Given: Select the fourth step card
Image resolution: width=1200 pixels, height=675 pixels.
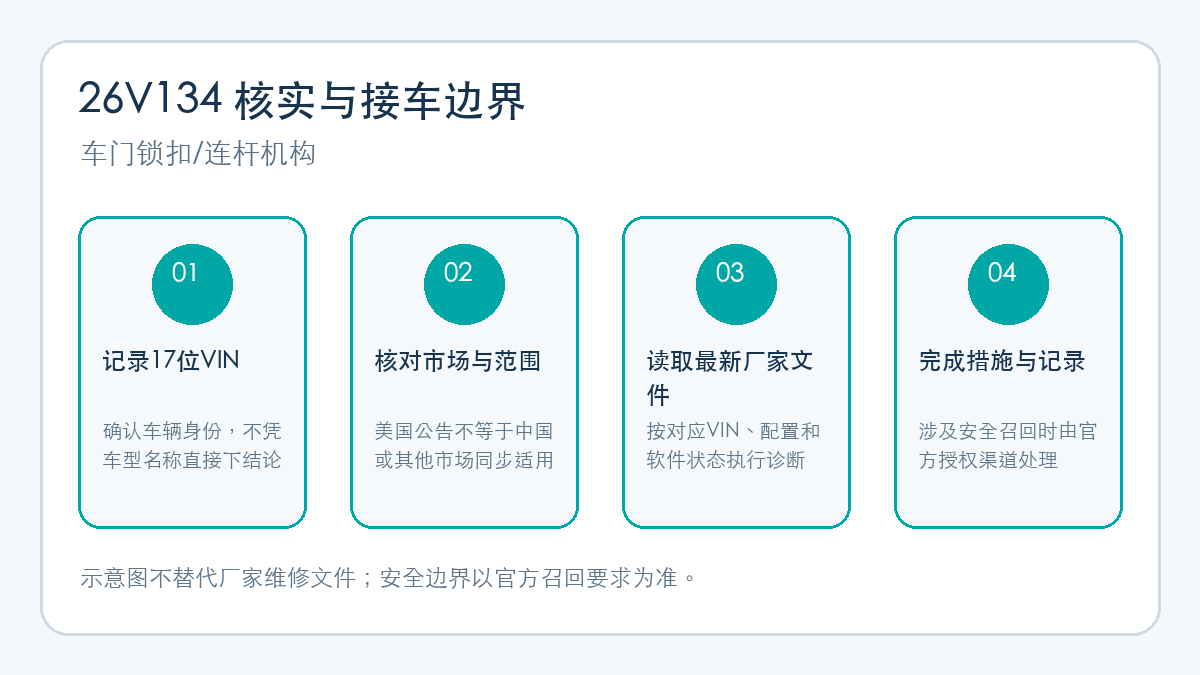Looking at the screenshot, I should [x=1008, y=372].
